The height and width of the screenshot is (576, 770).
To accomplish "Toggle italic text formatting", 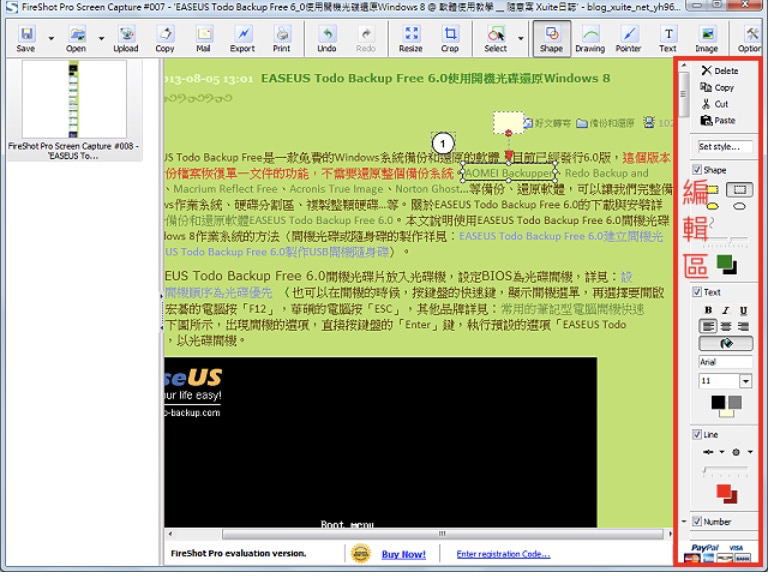I will [726, 310].
